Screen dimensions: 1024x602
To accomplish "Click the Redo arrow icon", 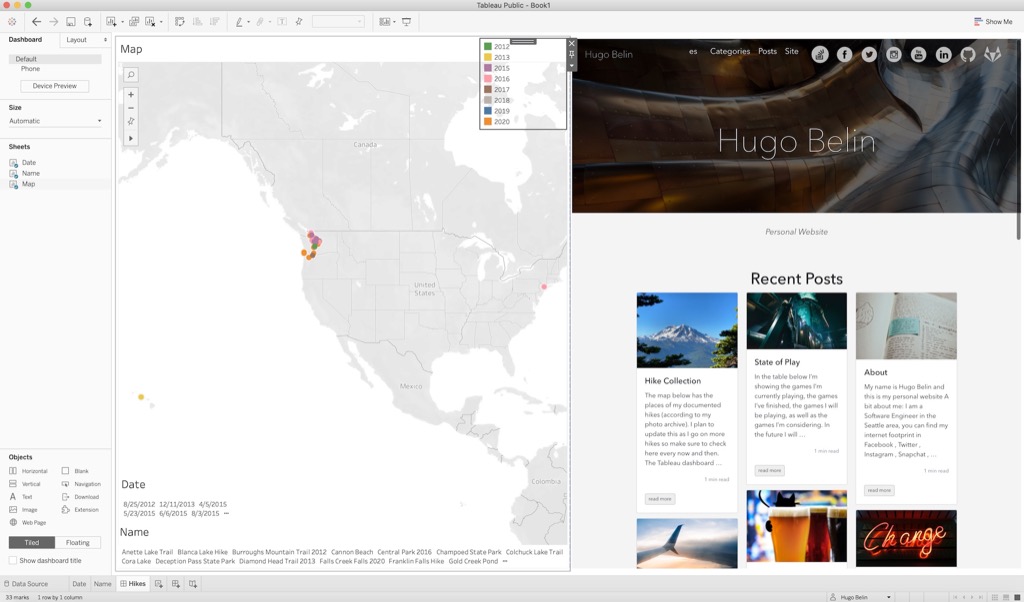I will tap(52, 21).
